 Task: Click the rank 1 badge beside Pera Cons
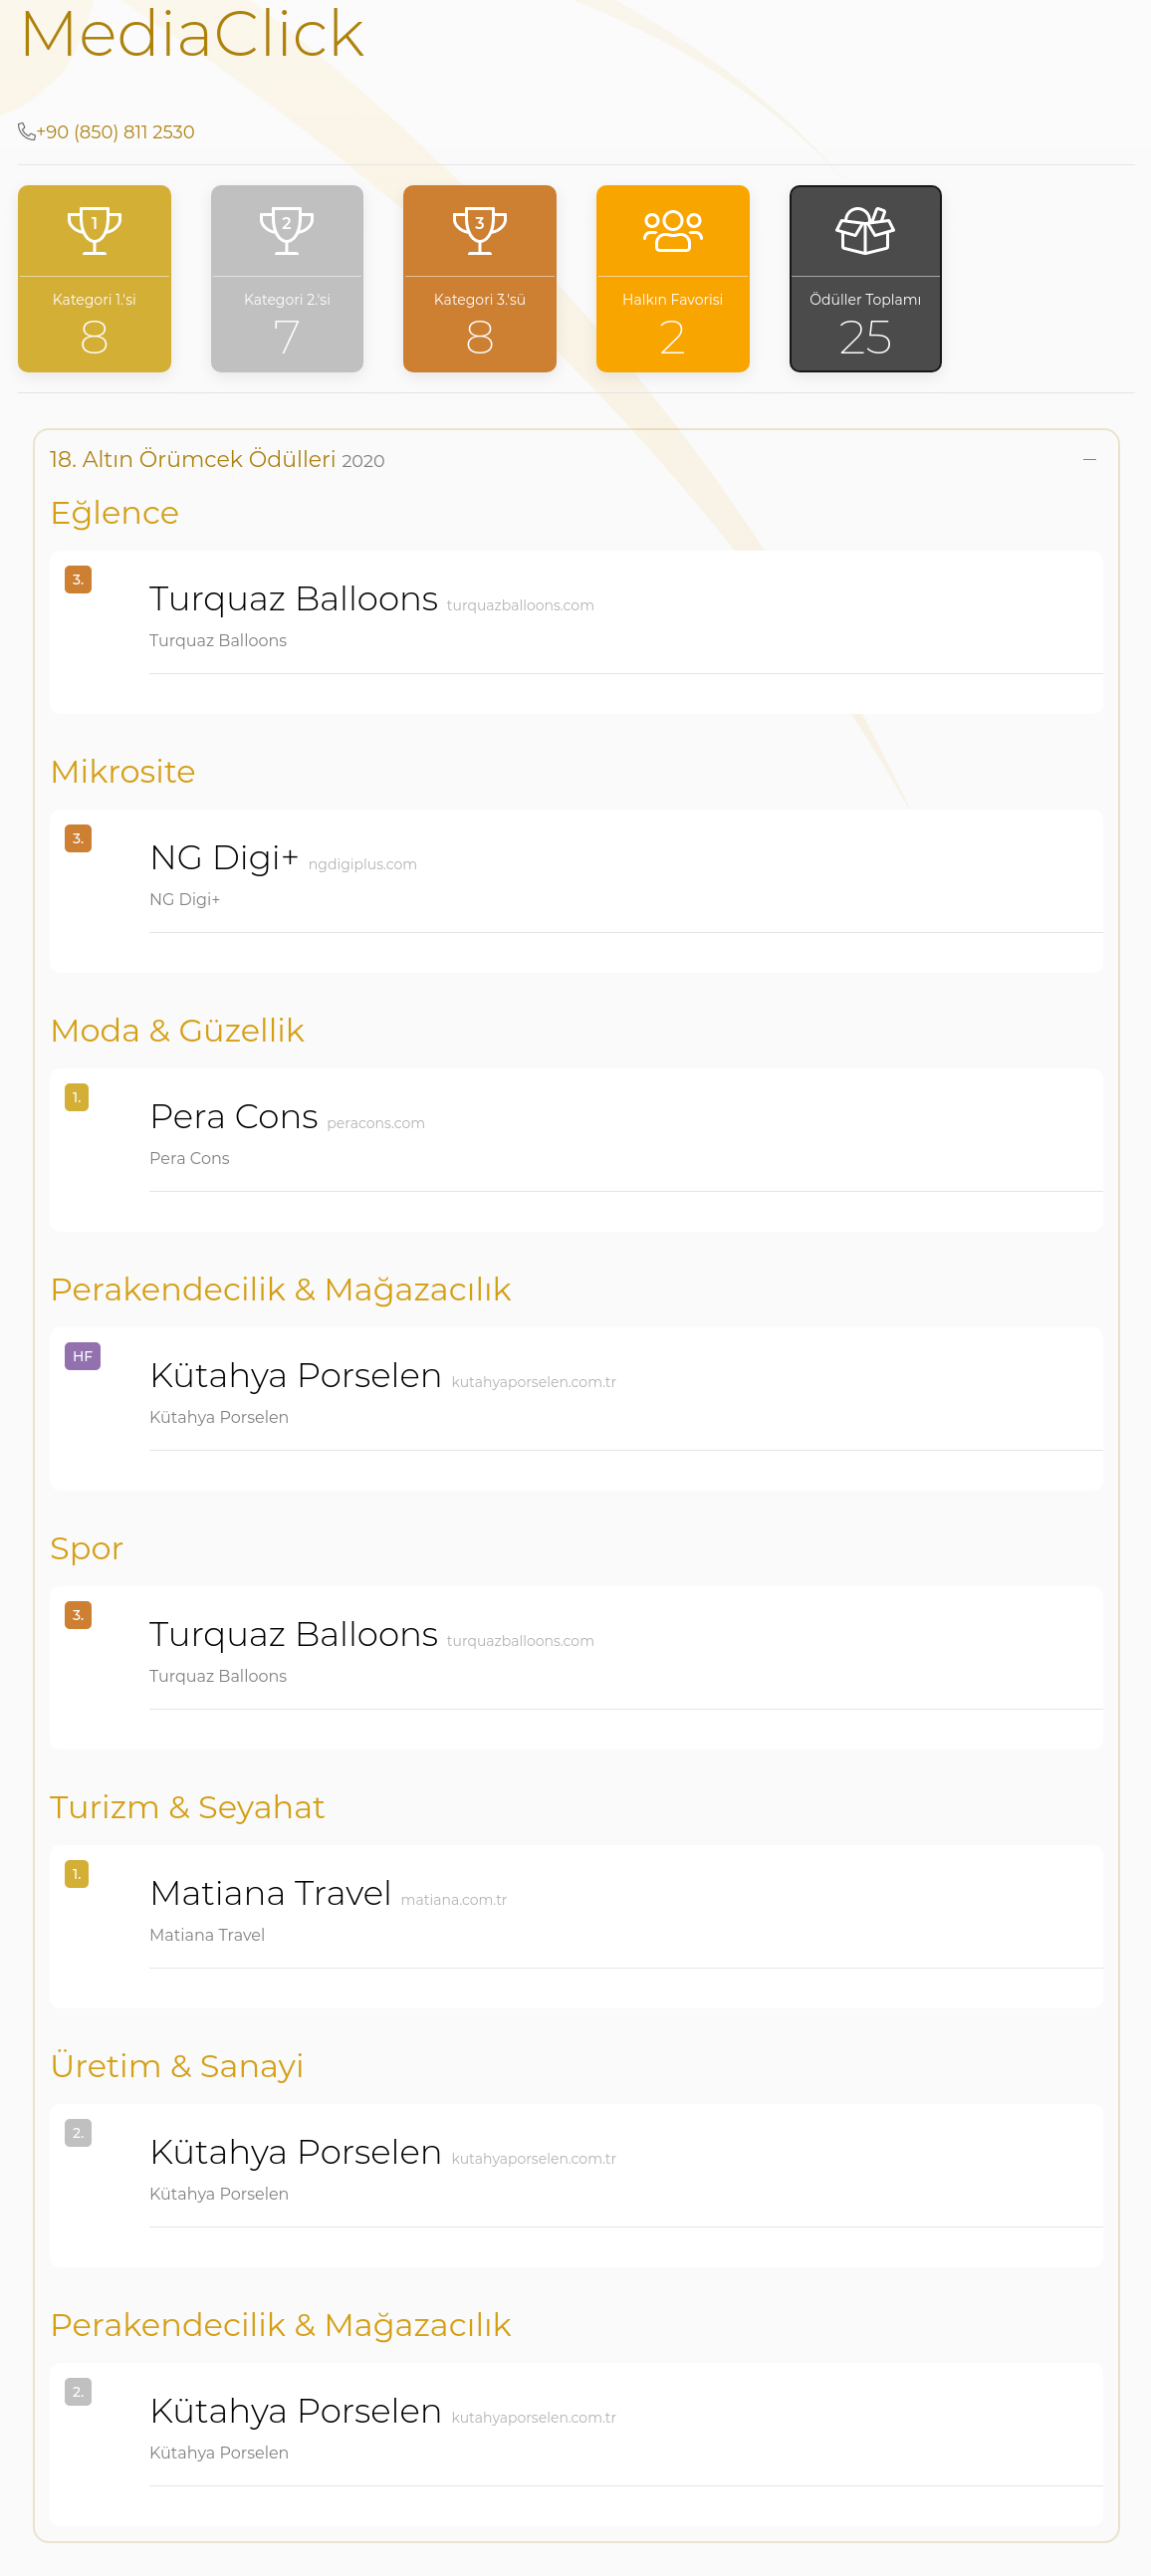[x=77, y=1097]
